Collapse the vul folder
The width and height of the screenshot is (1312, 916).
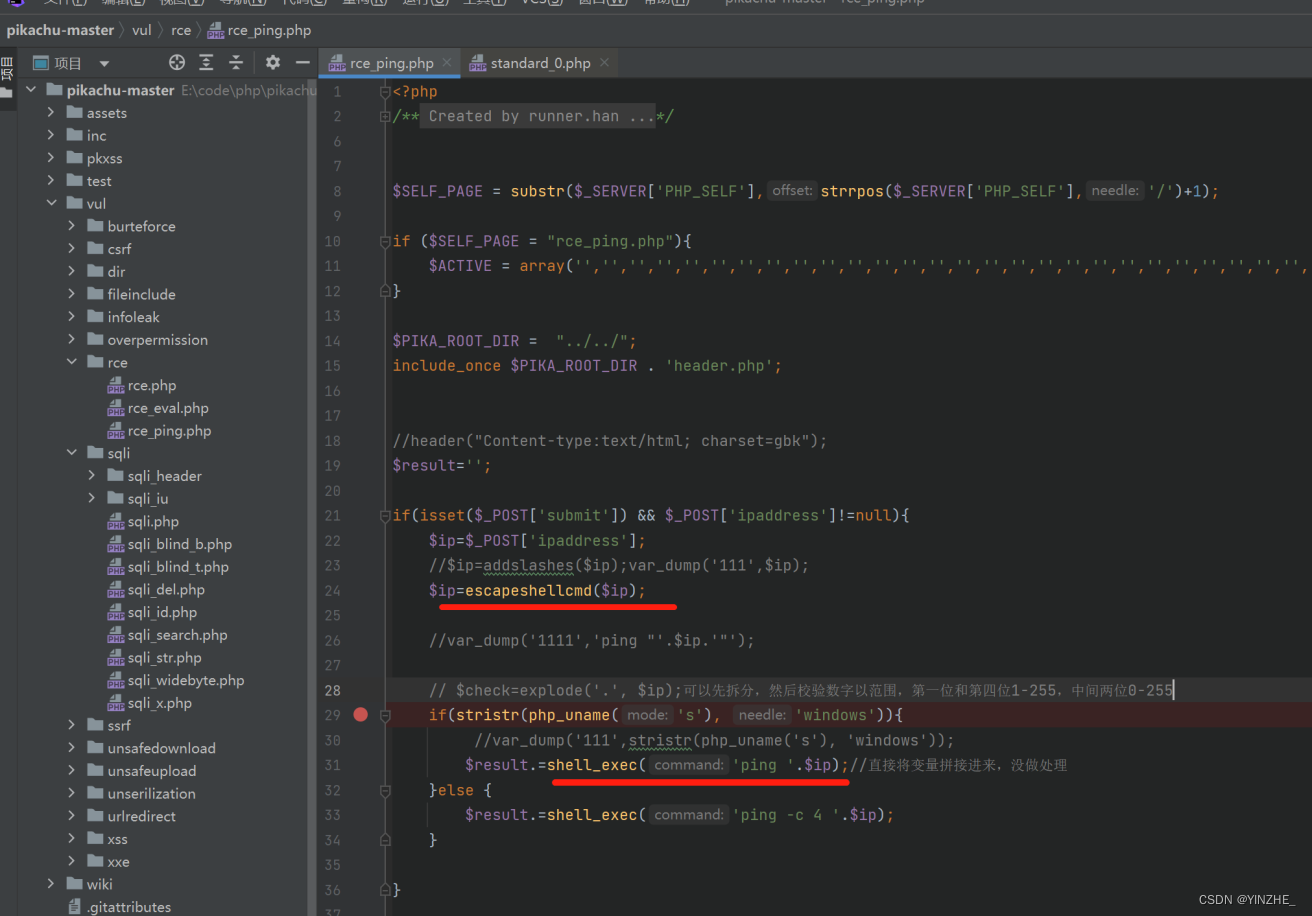51,204
